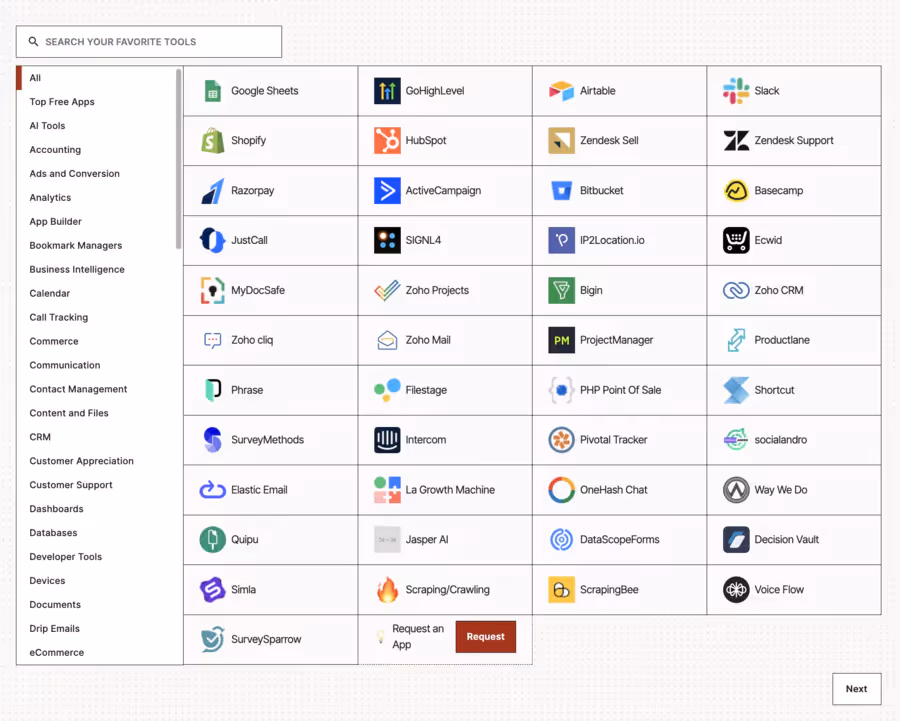Click the Pivotal Tracker icon
This screenshot has width=900, height=721.
pyautogui.click(x=561, y=440)
